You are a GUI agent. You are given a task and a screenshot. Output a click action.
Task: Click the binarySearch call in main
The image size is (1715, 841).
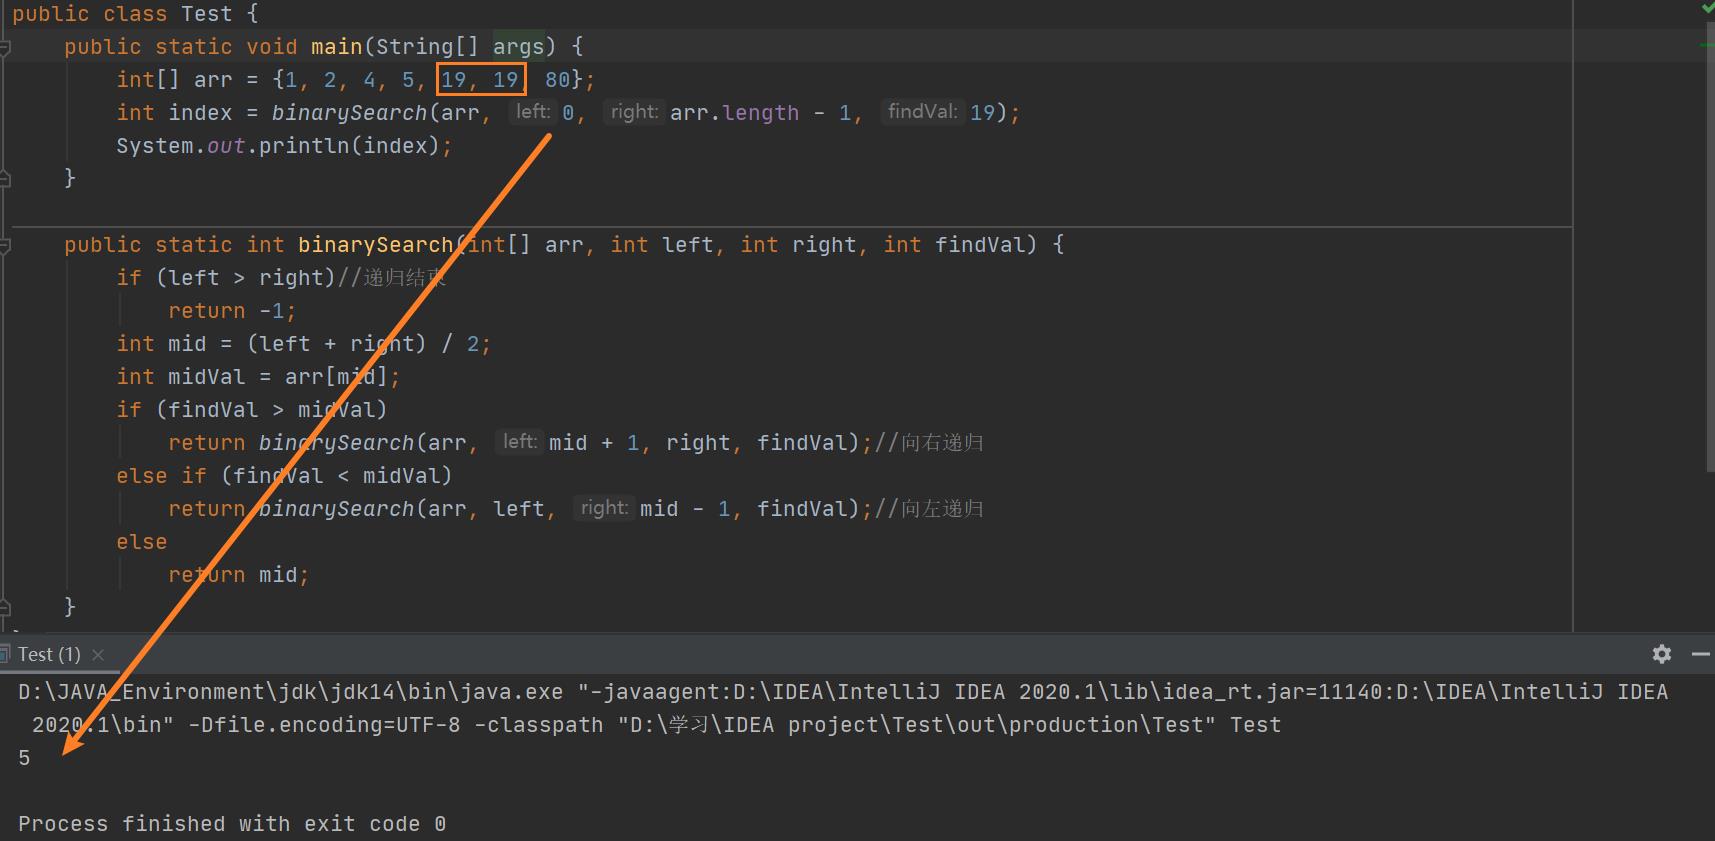click(349, 113)
